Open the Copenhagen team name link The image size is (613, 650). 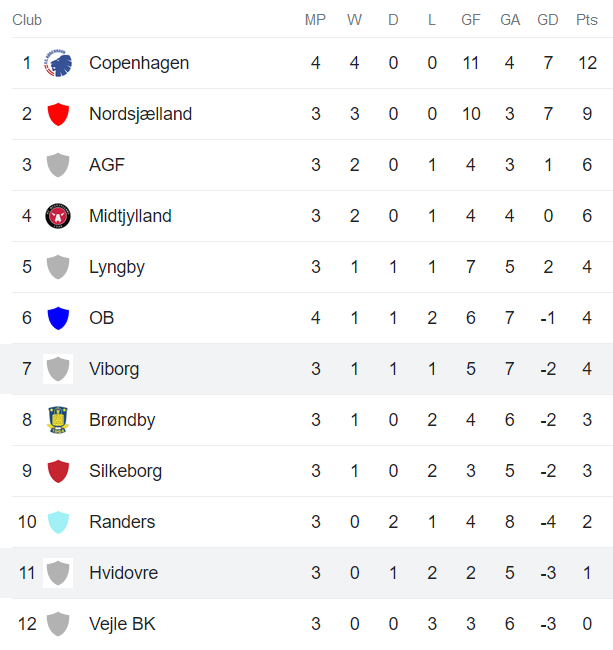139,63
